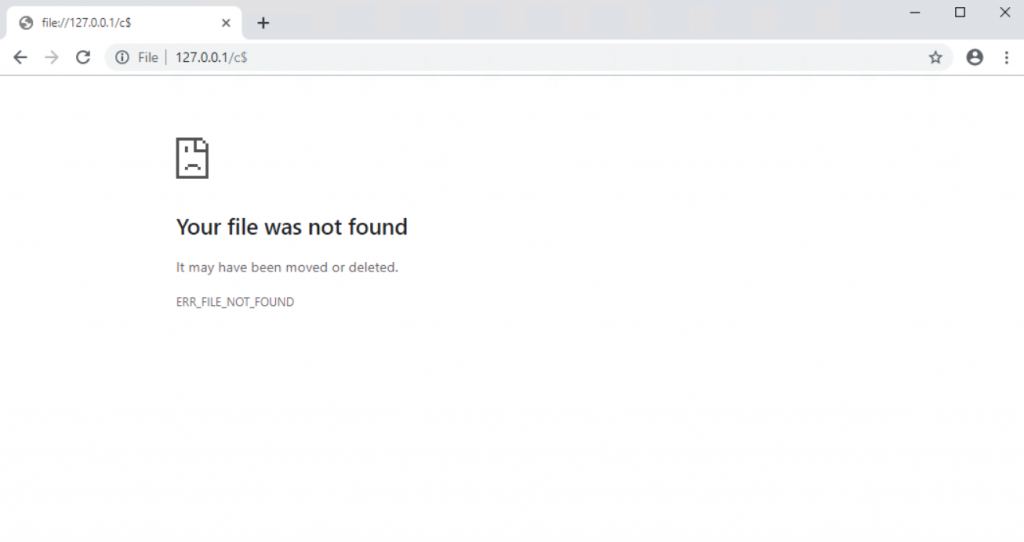Go back using the back arrow
1024x542 pixels.
[20, 58]
